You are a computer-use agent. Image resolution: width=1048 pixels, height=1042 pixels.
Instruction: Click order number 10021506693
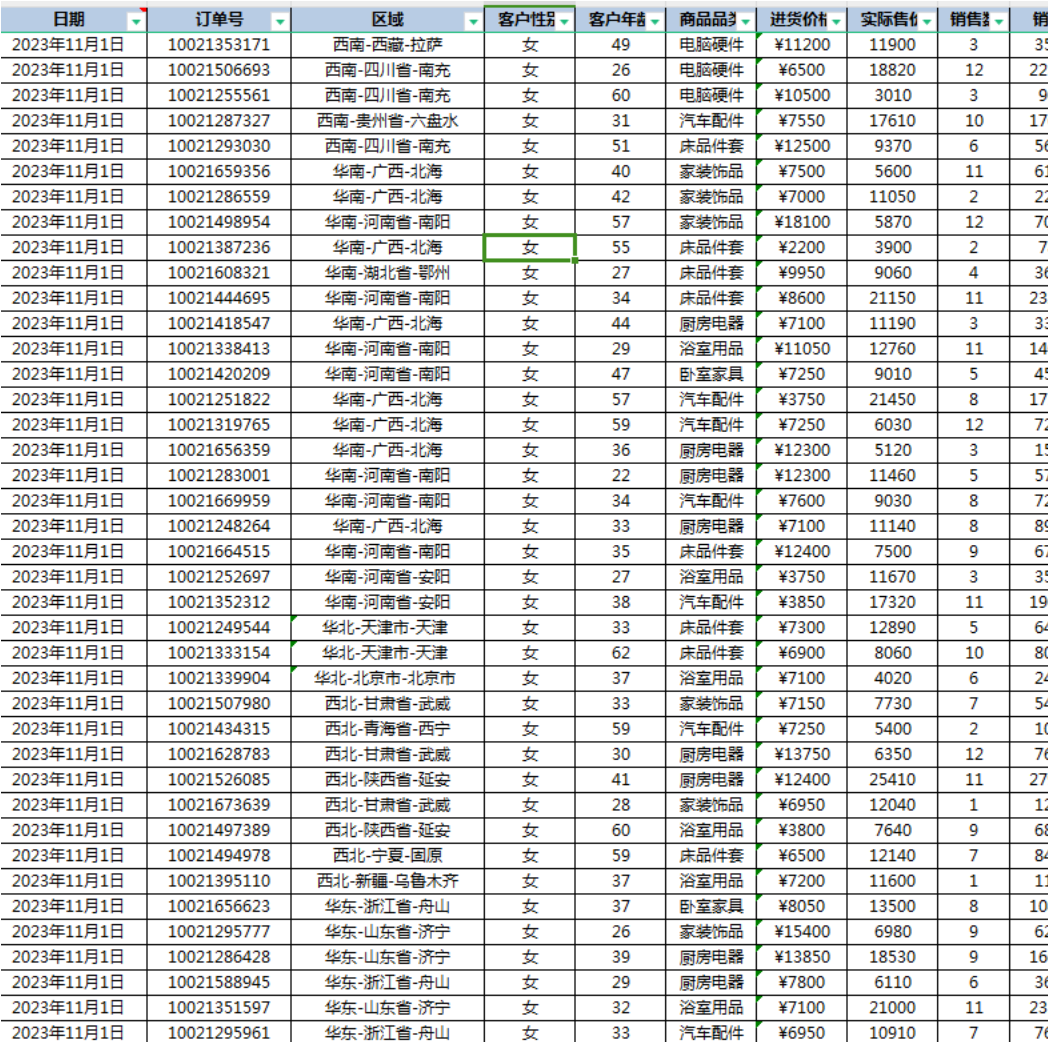pyautogui.click(x=219, y=70)
